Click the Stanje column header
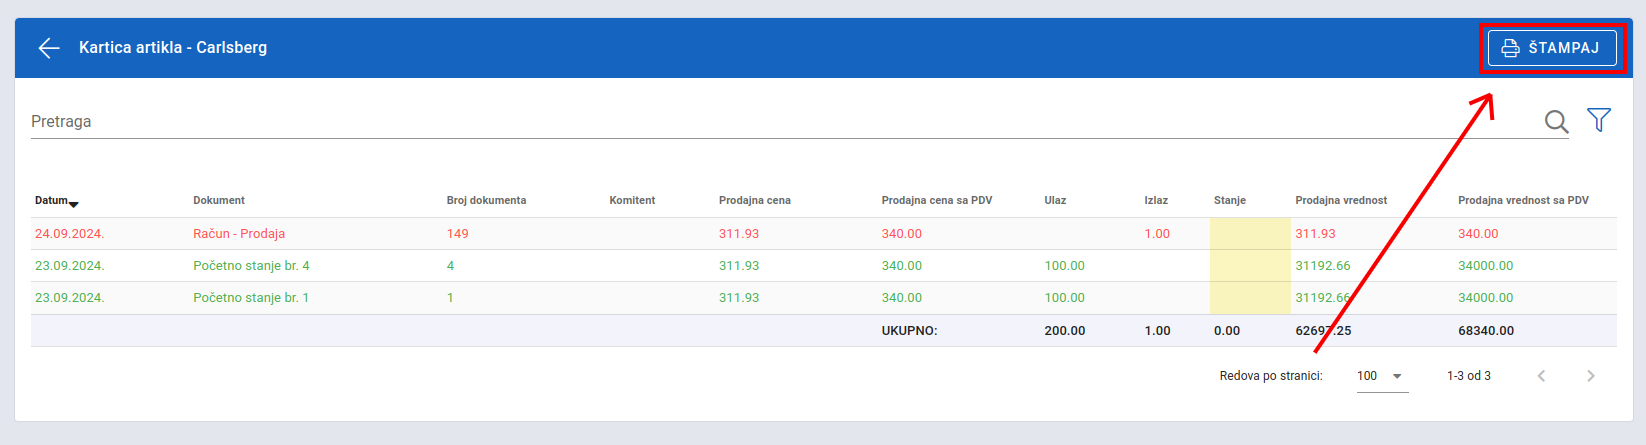Image resolution: width=1646 pixels, height=445 pixels. pos(1230,201)
